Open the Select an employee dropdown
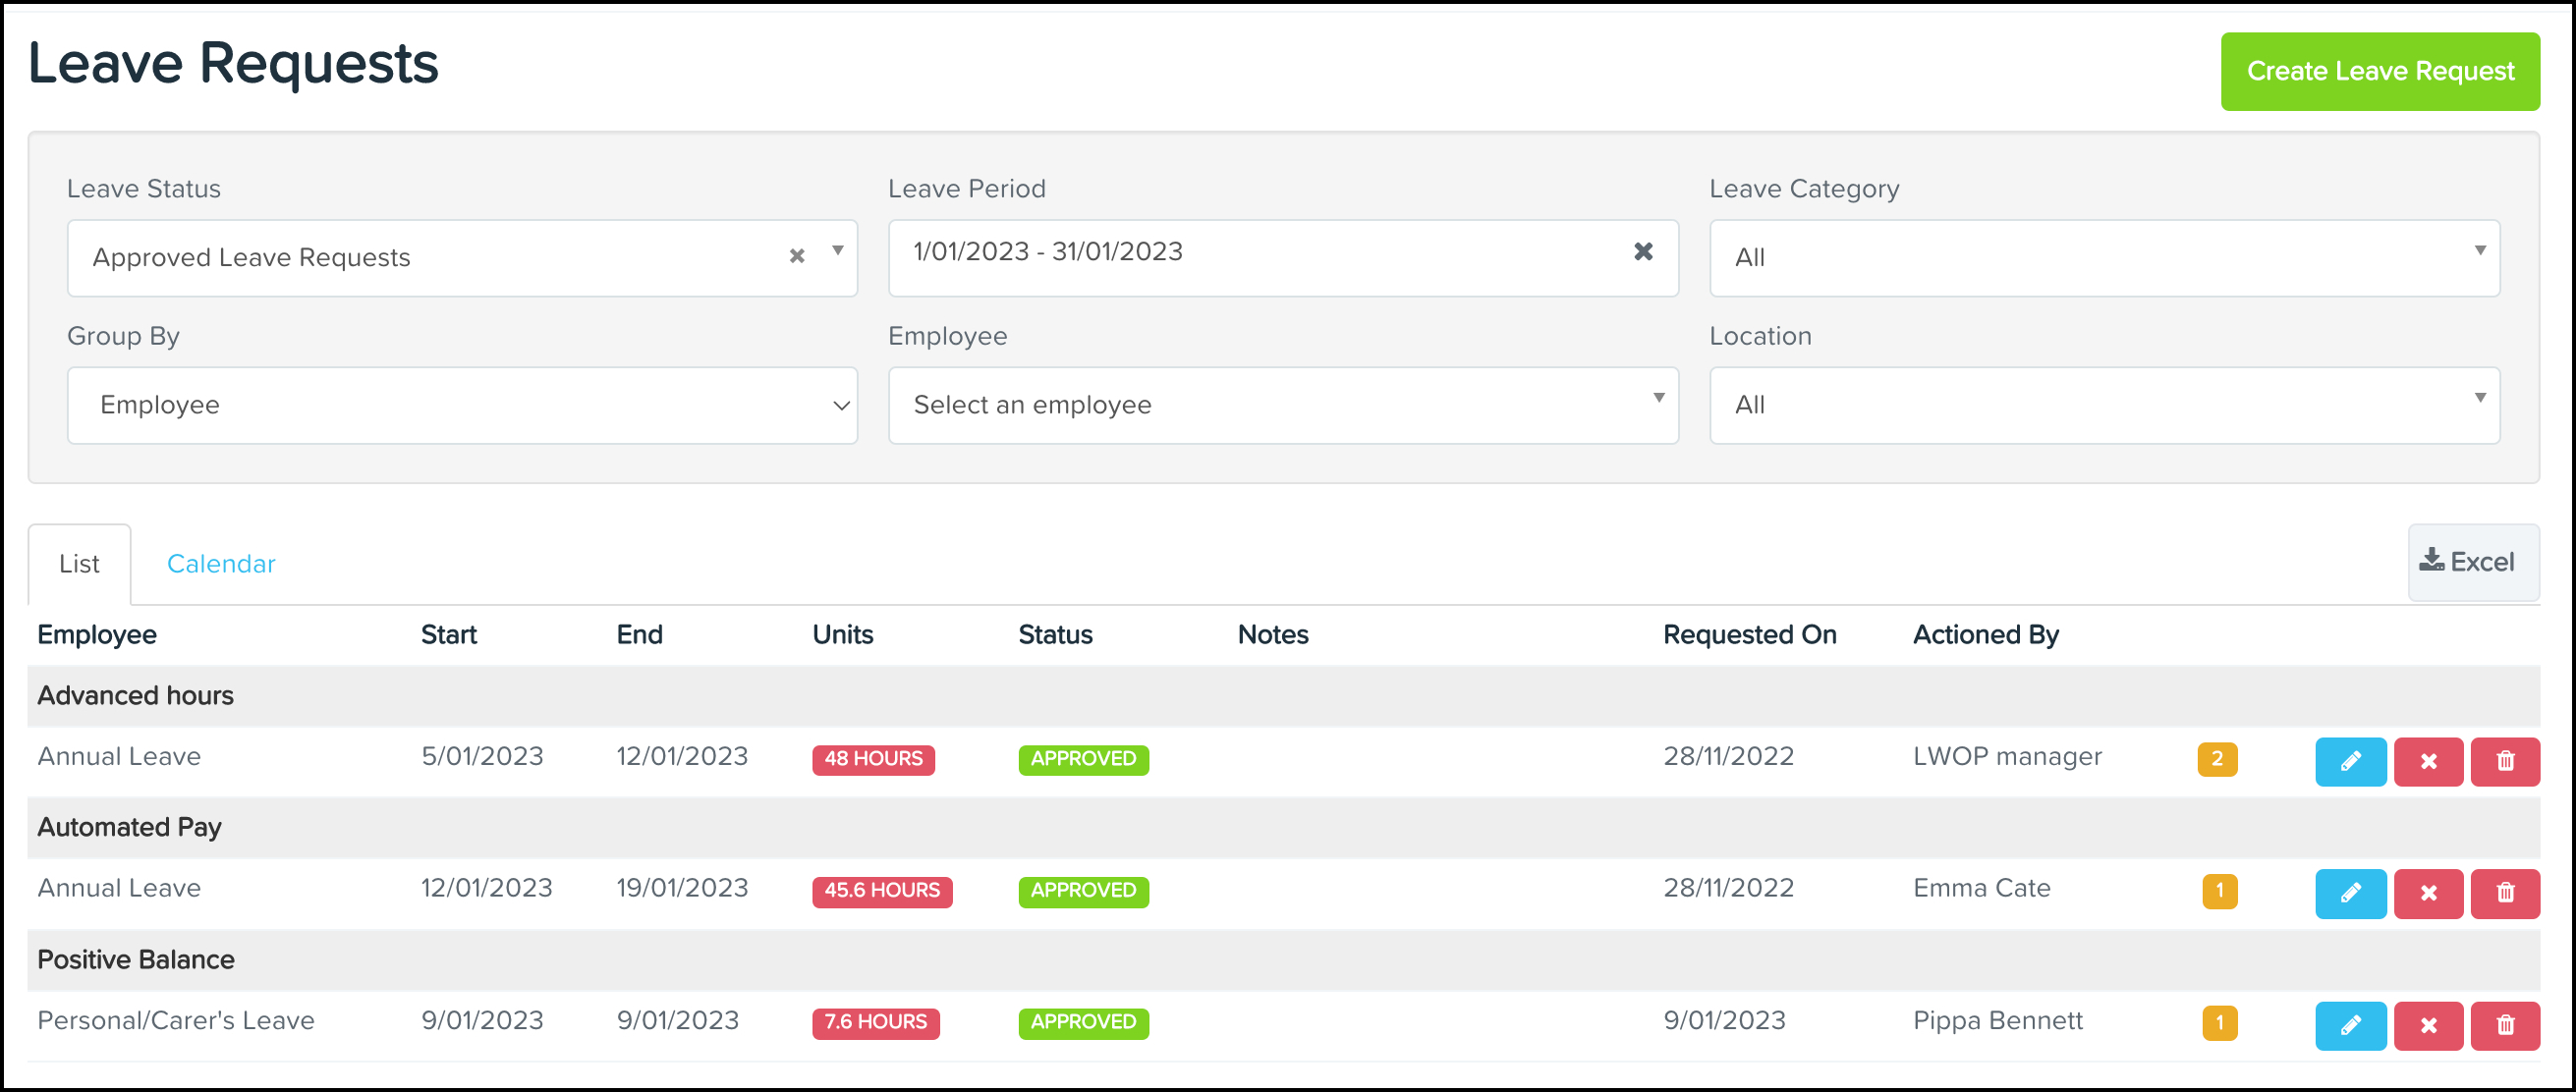 (x=1283, y=405)
